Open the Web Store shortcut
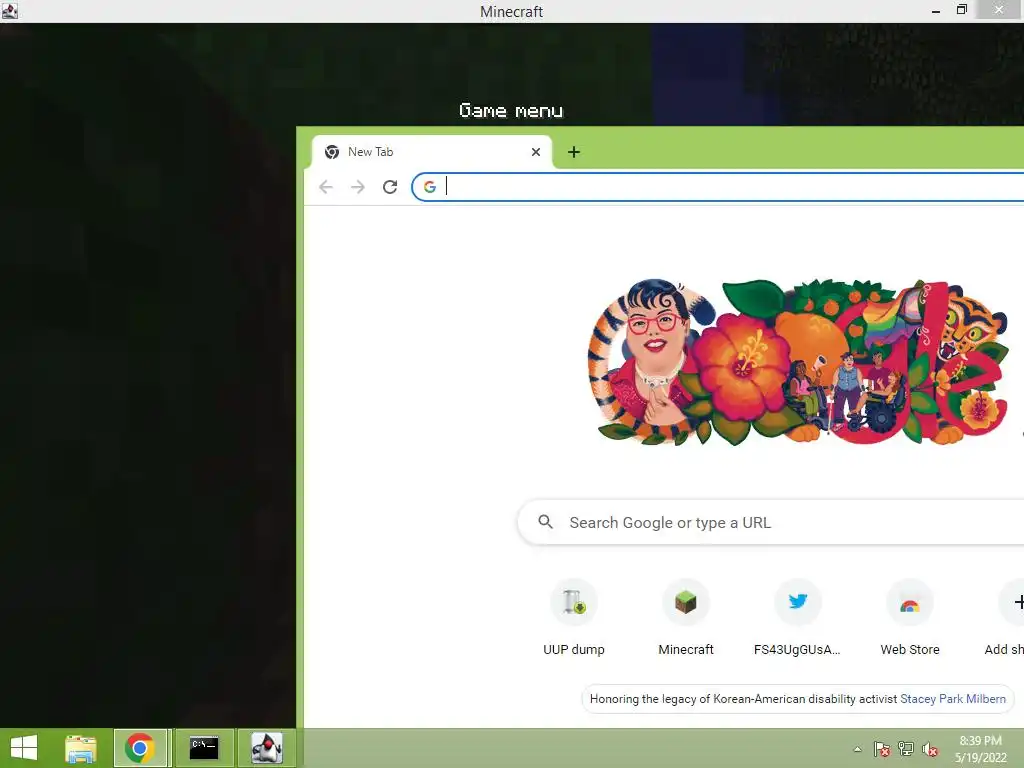The image size is (1024, 768). coord(910,618)
